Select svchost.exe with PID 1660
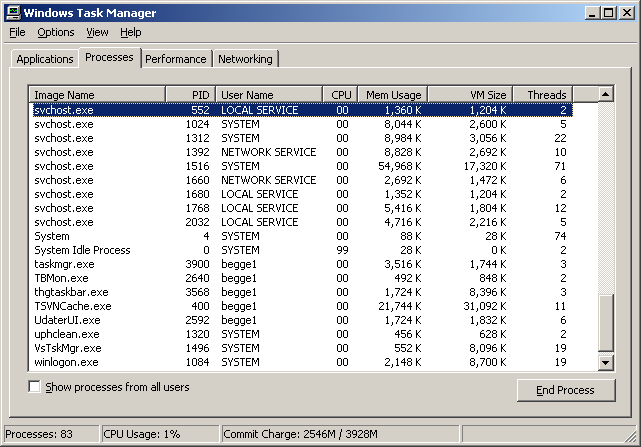Screen dimensions: 641x447 [302, 180]
